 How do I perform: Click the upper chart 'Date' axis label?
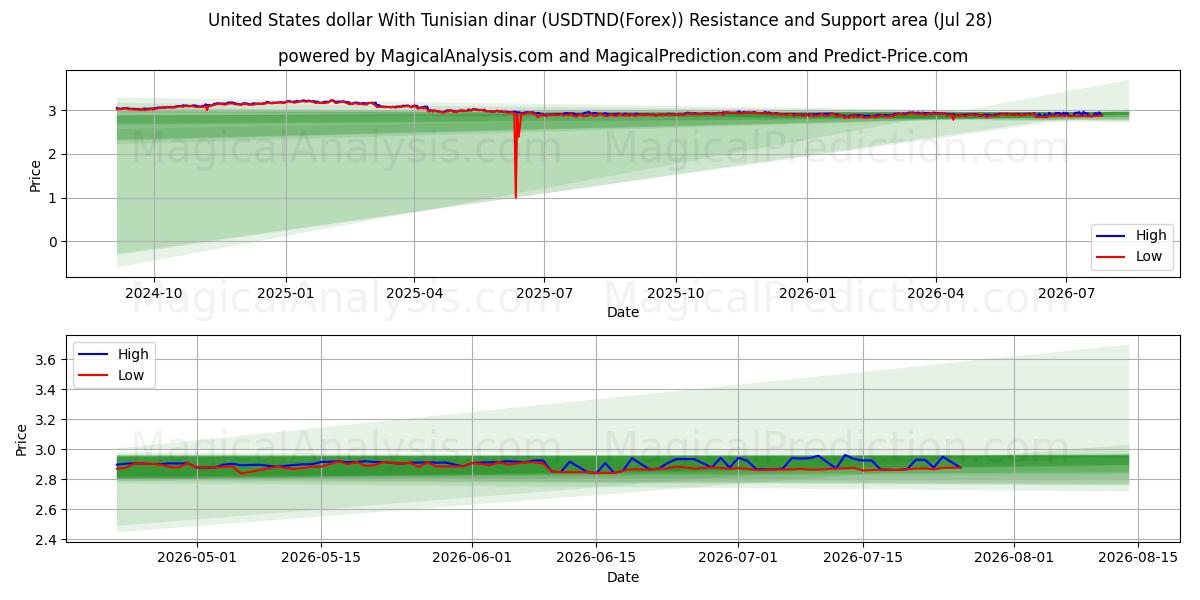pos(623,312)
